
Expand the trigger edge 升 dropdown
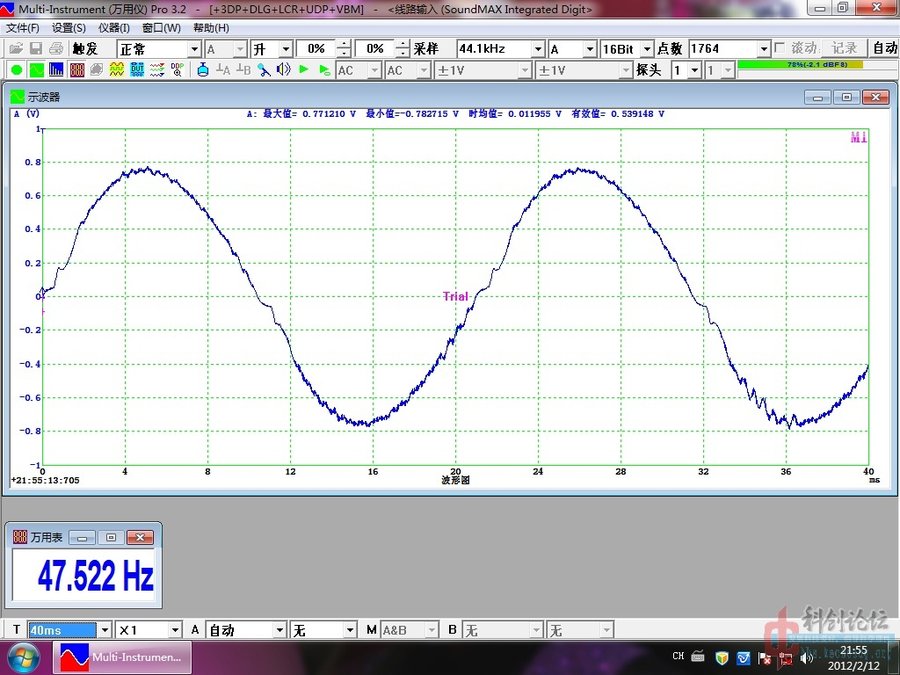(x=286, y=49)
